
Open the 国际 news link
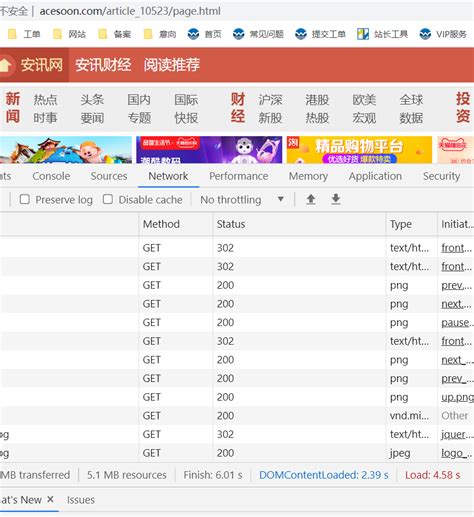pyautogui.click(x=186, y=100)
